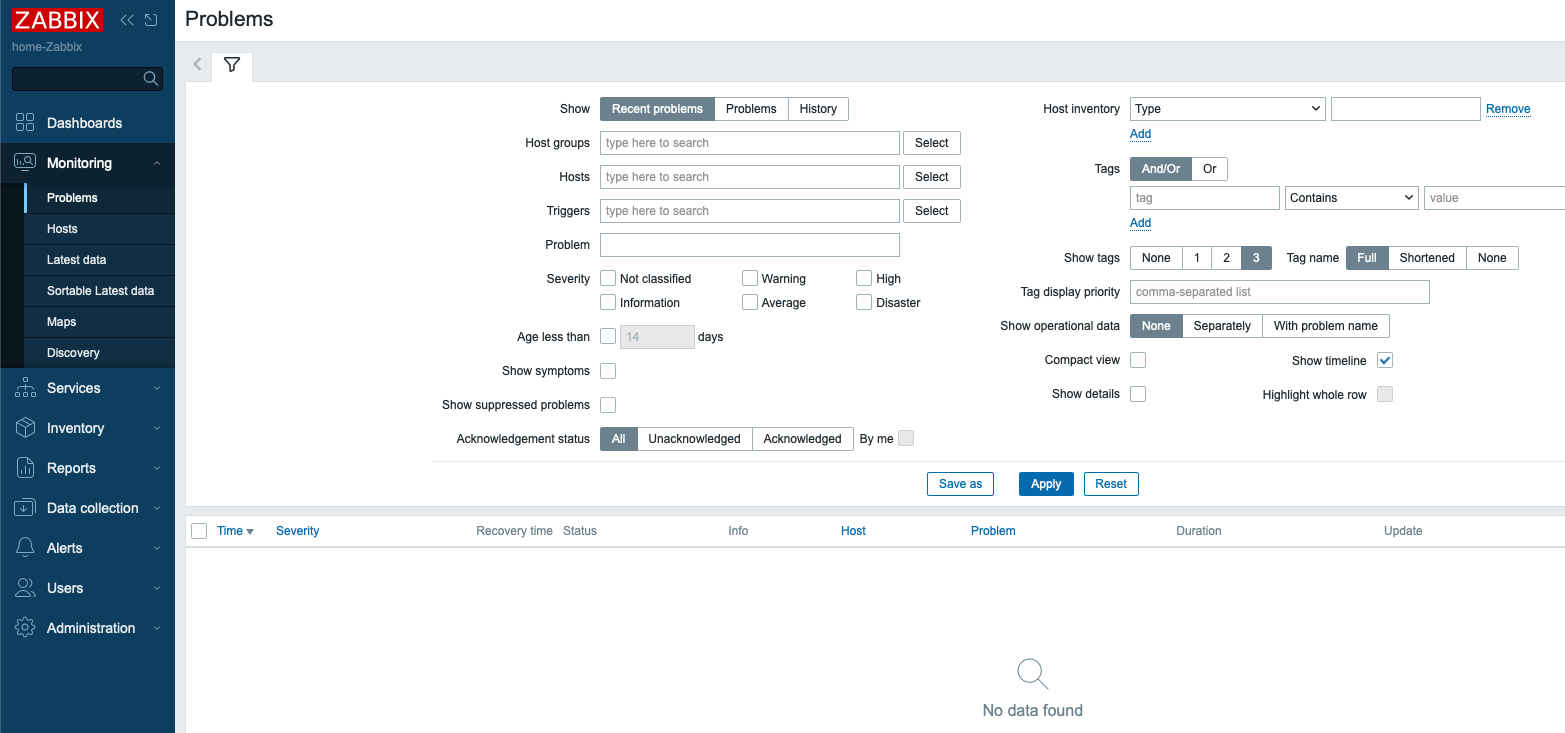Open the tag Contains operator dropdown
1565x733 pixels.
(x=1351, y=198)
